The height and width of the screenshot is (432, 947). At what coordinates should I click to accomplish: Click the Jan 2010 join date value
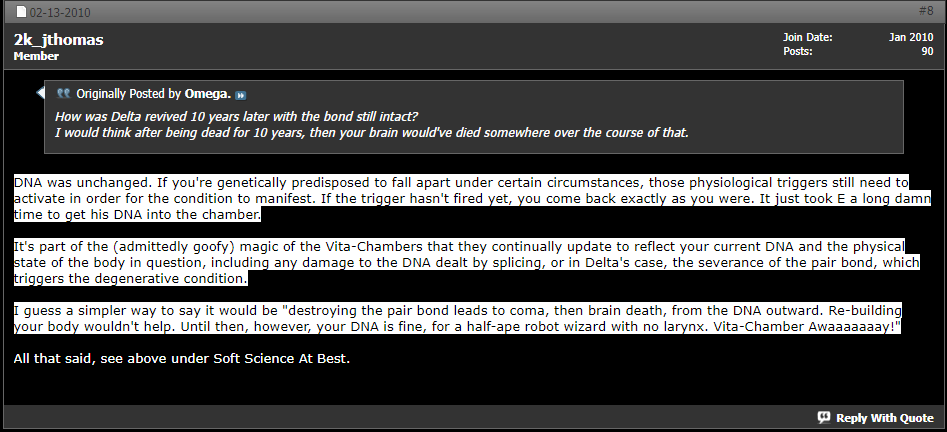pos(911,37)
